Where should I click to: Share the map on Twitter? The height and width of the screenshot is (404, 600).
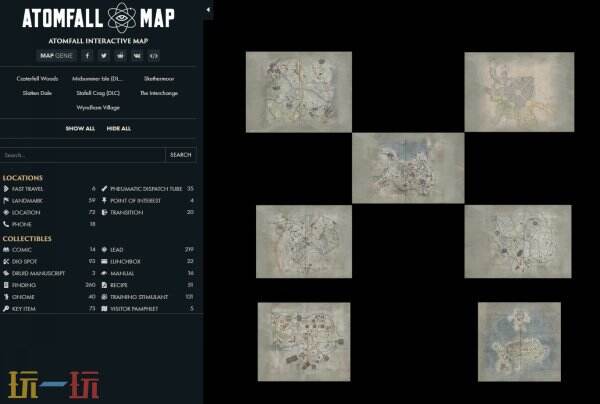[x=104, y=56]
